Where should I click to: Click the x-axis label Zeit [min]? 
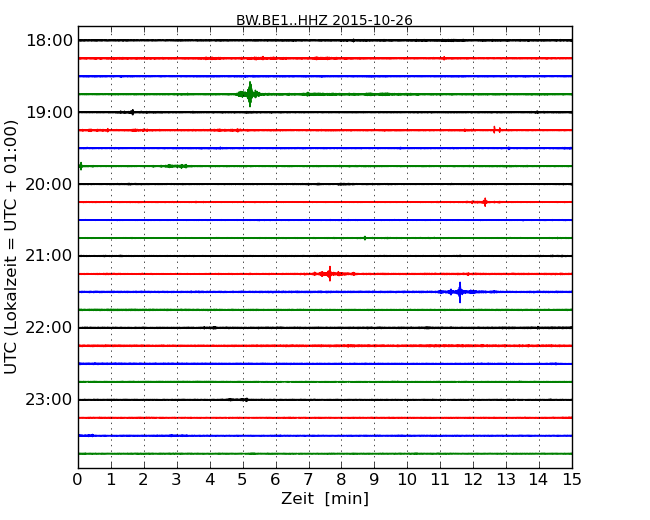[325, 498]
